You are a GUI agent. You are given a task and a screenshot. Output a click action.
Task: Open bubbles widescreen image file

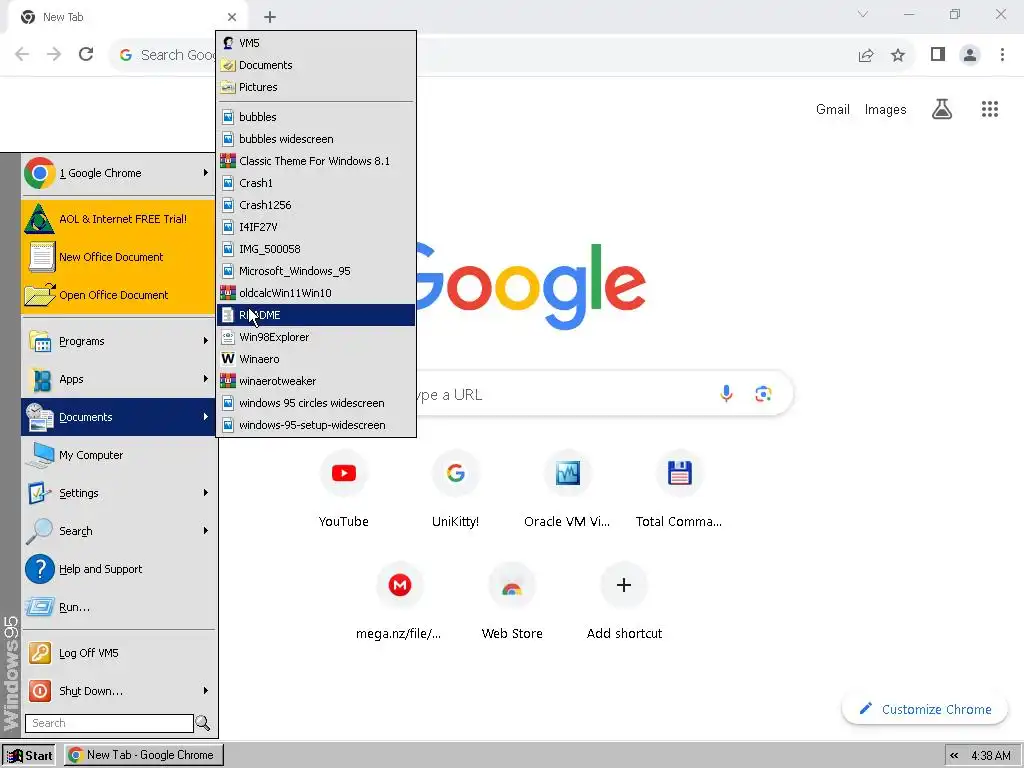point(316,139)
